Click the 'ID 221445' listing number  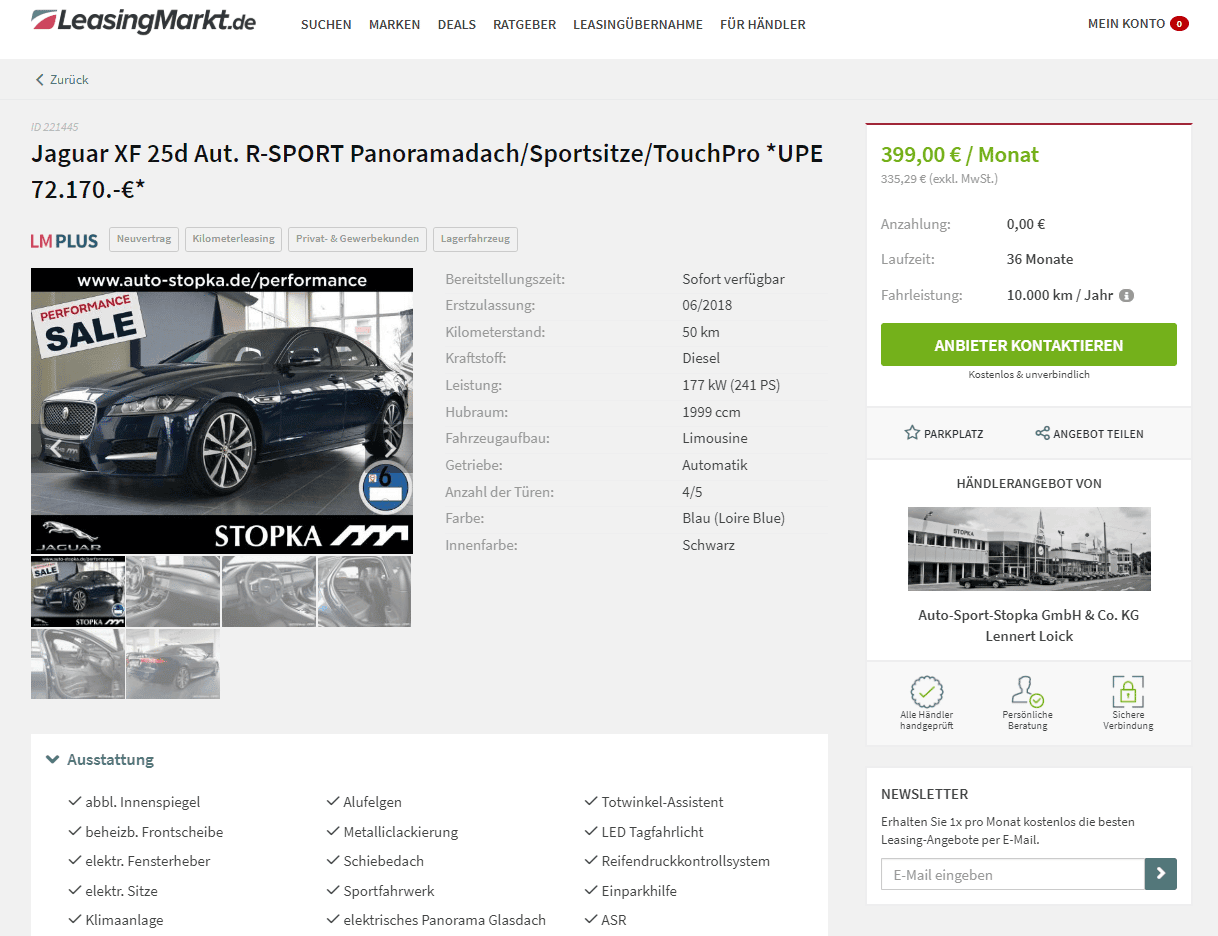(x=55, y=127)
